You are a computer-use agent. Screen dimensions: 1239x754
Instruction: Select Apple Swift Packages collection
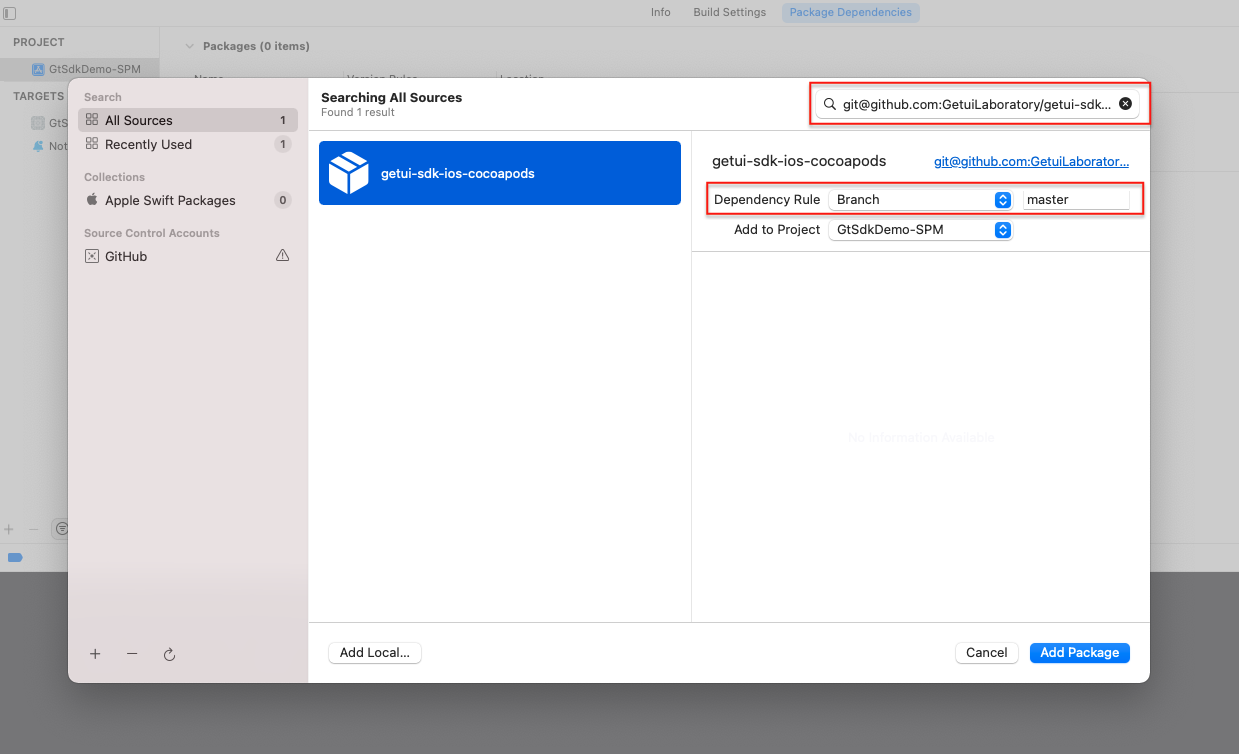188,200
